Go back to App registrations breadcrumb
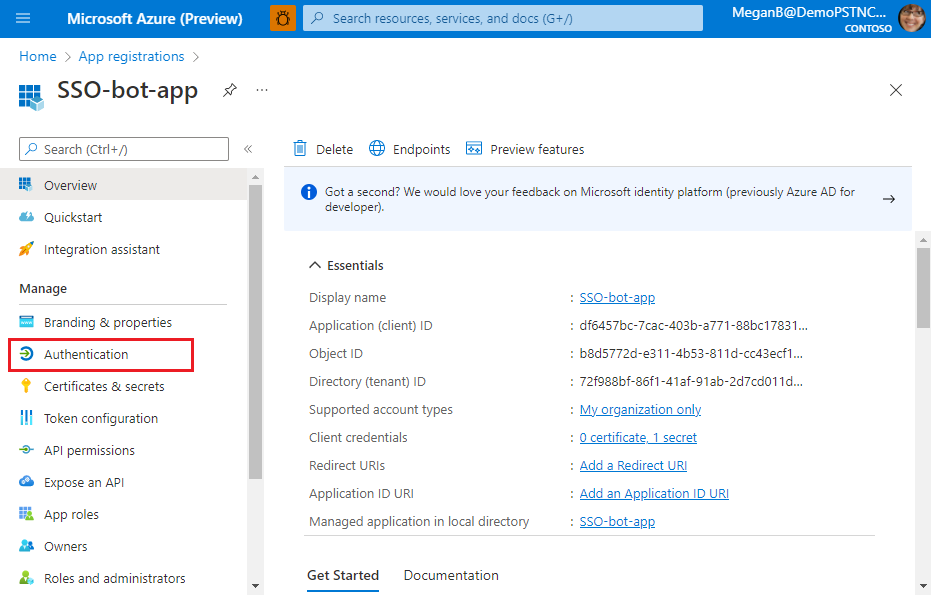 pos(131,56)
